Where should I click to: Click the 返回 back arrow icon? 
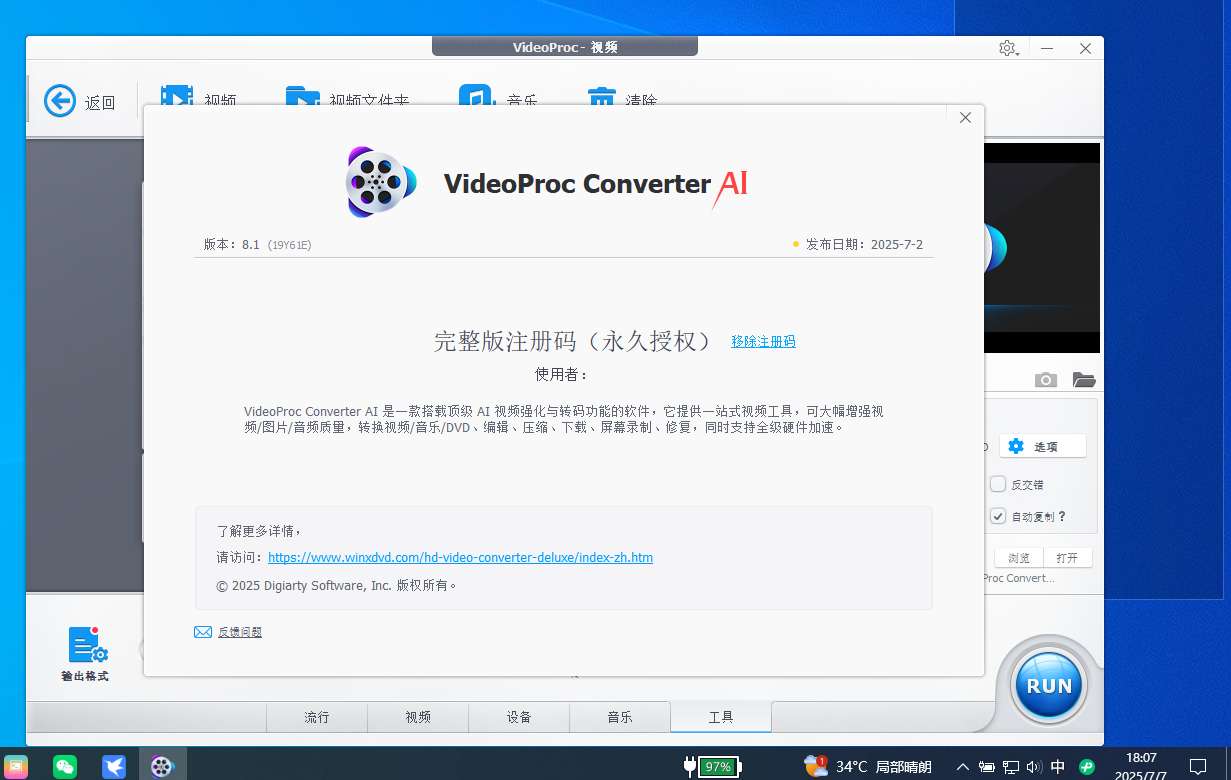point(60,101)
